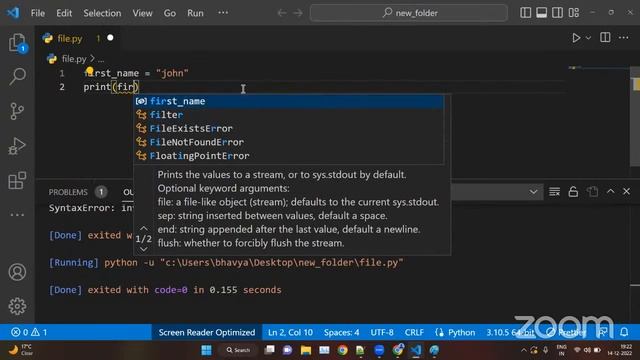This screenshot has height=360, width=640.
Task: Open the Windows Start menu
Action: (207, 350)
